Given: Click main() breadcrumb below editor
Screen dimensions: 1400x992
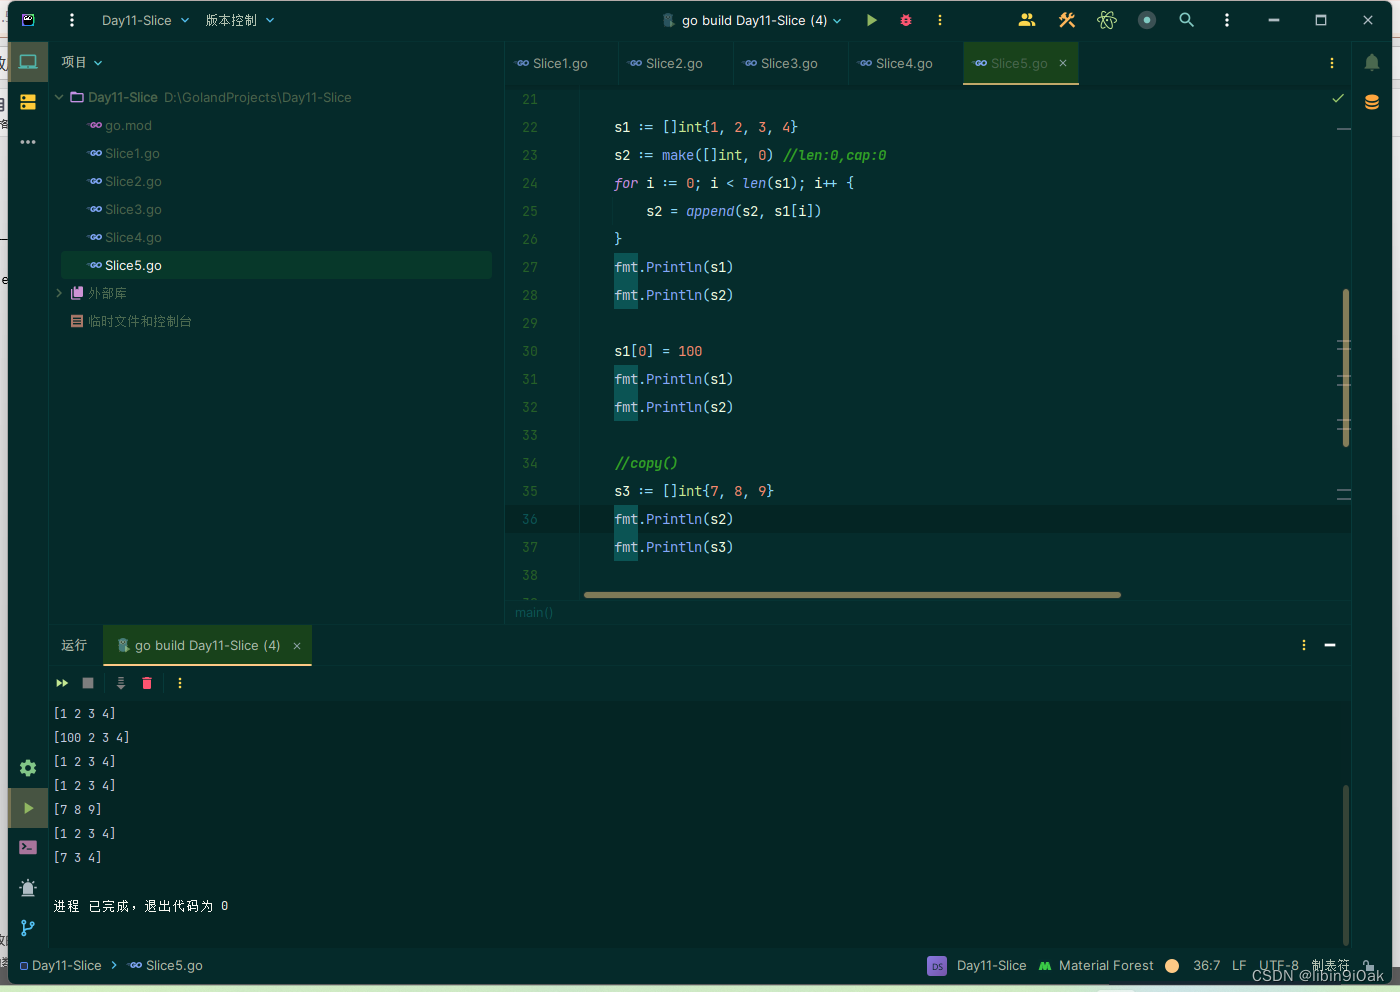Looking at the screenshot, I should coord(534,612).
